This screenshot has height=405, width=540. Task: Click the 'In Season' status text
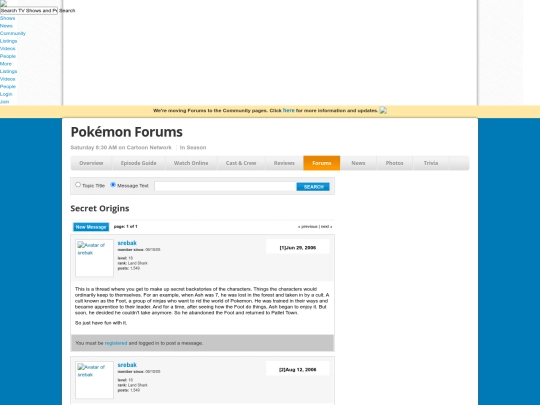pyautogui.click(x=193, y=147)
